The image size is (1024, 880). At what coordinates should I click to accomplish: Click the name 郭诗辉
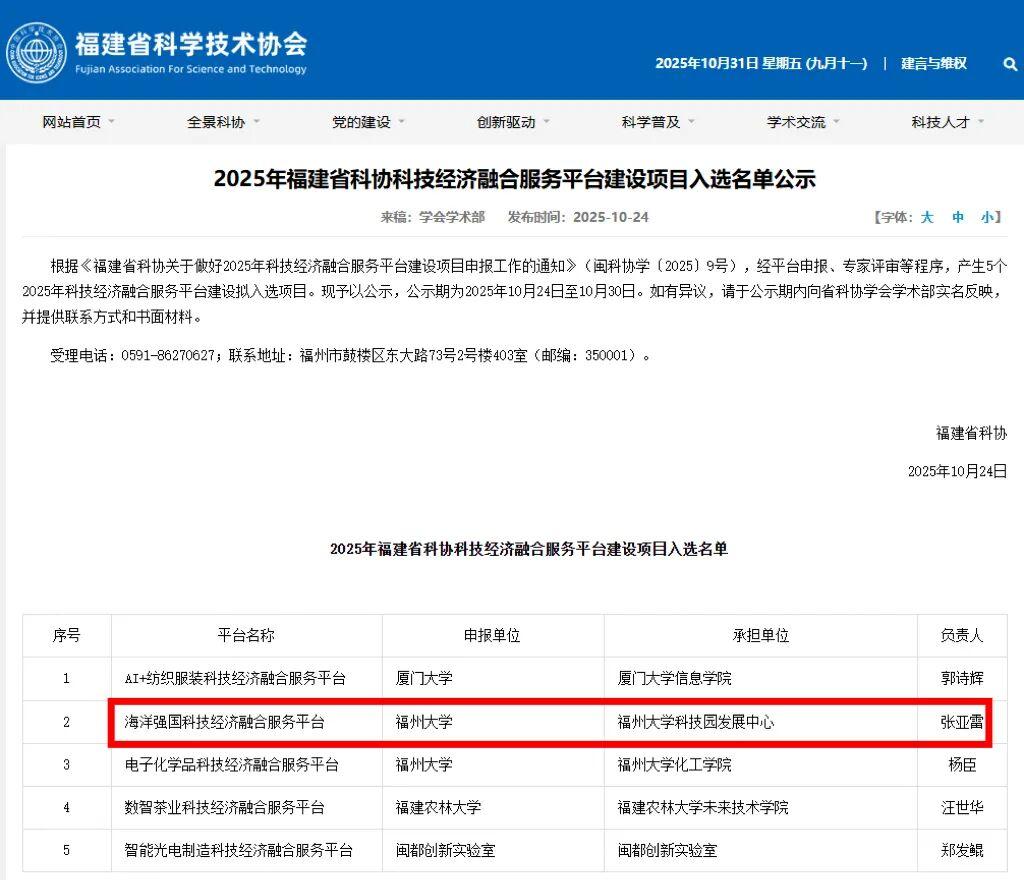(x=962, y=679)
